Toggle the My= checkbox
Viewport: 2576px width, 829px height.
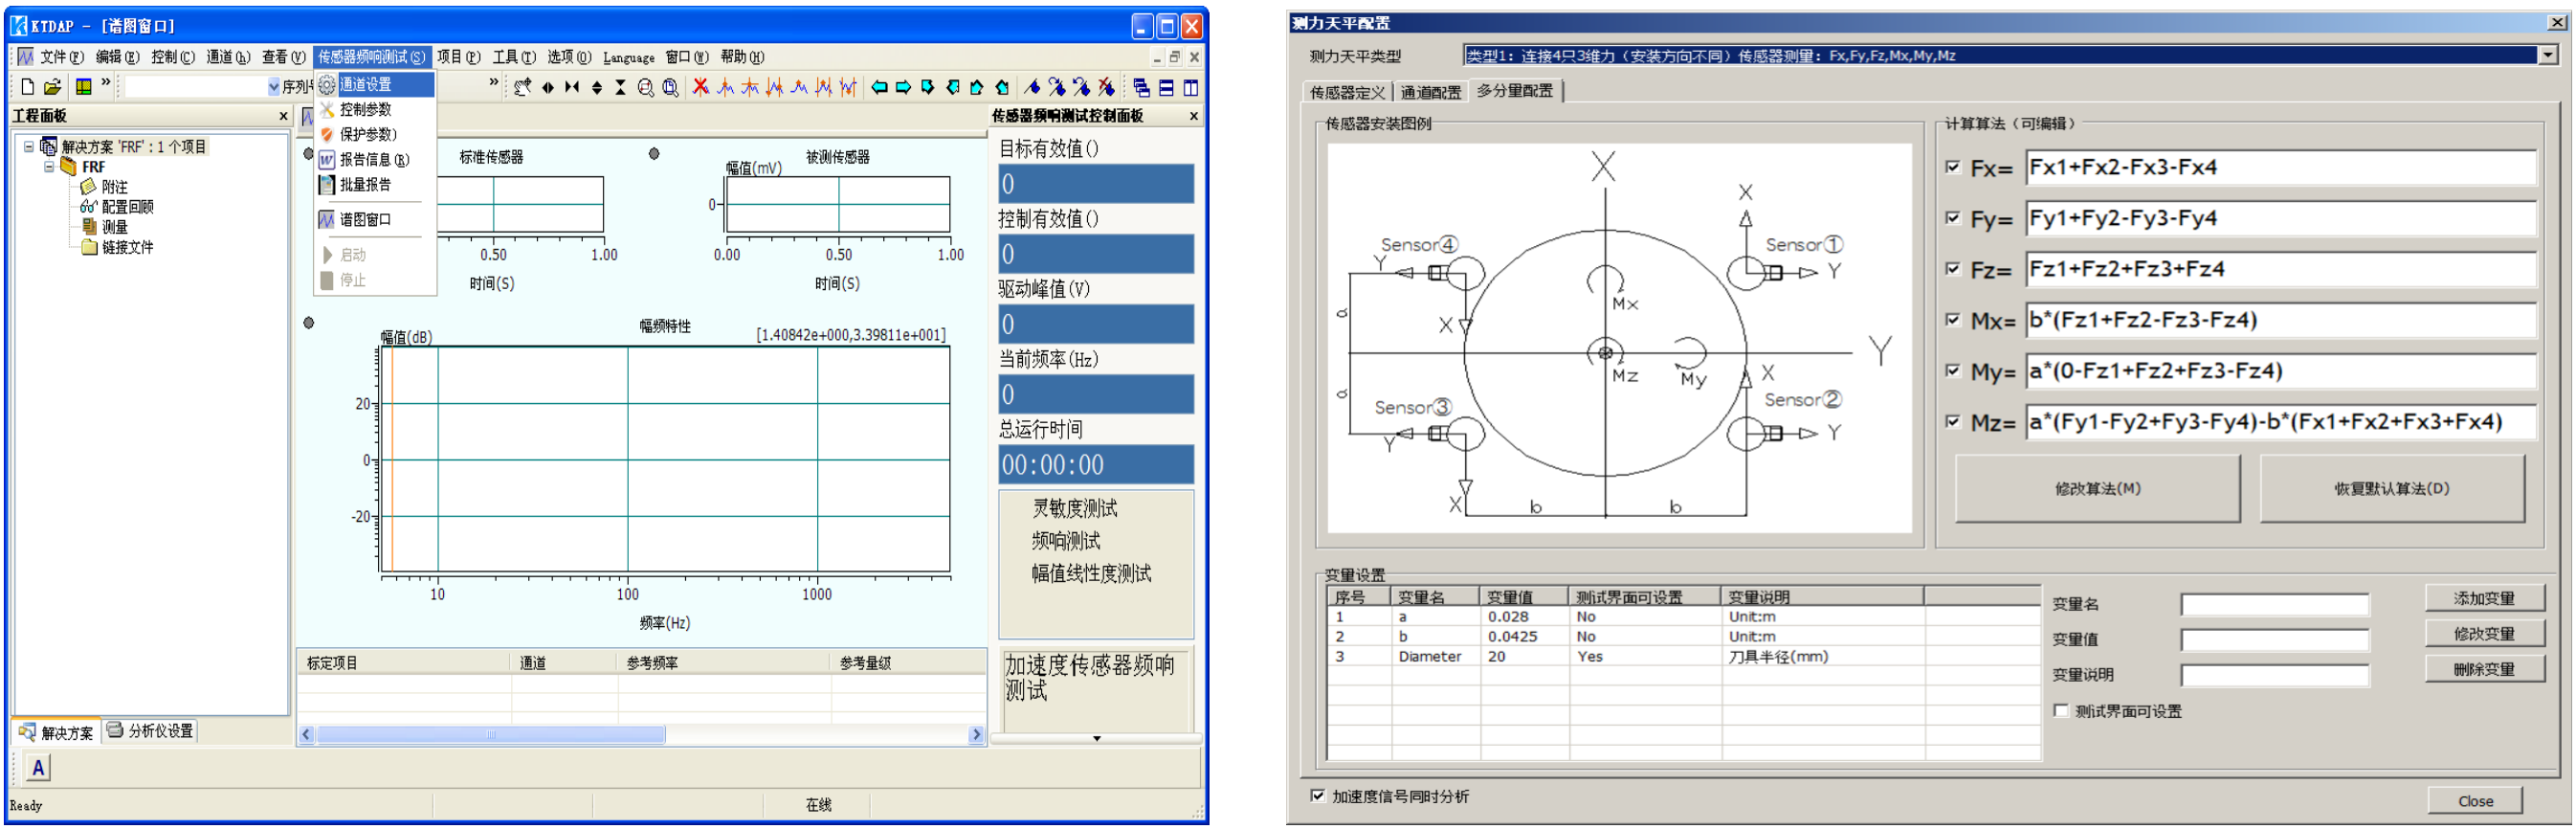(1952, 371)
